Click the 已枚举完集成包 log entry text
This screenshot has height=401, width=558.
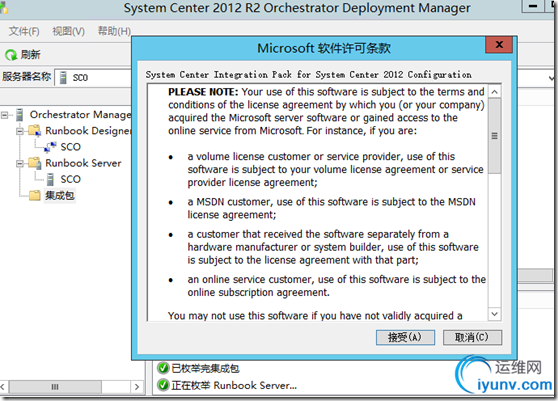[x=205, y=368]
